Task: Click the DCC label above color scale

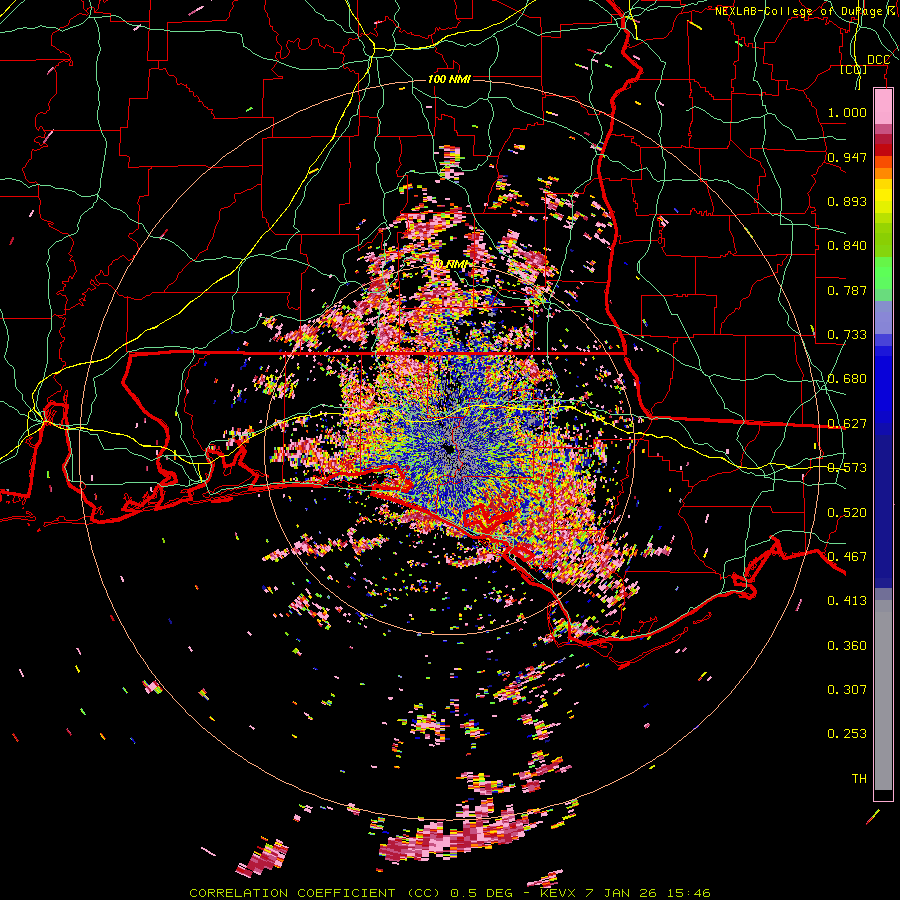Action: 878,60
